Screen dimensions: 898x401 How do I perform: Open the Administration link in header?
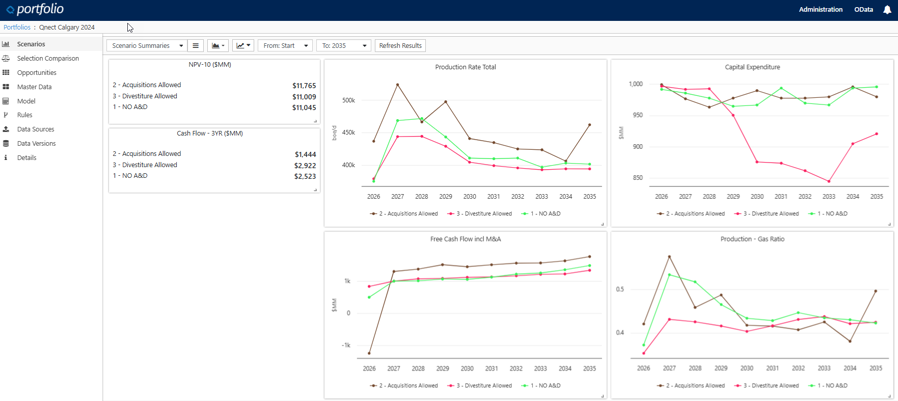coord(820,10)
